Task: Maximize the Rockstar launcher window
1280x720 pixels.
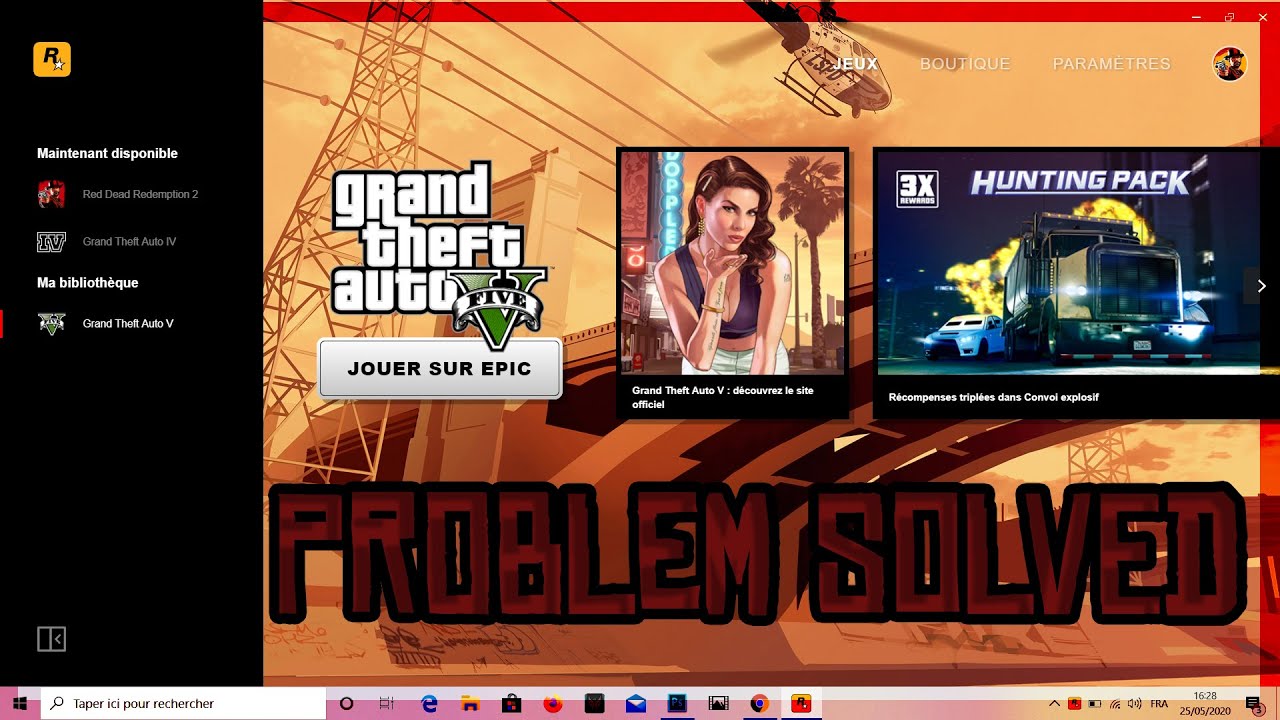Action: (x=1229, y=17)
